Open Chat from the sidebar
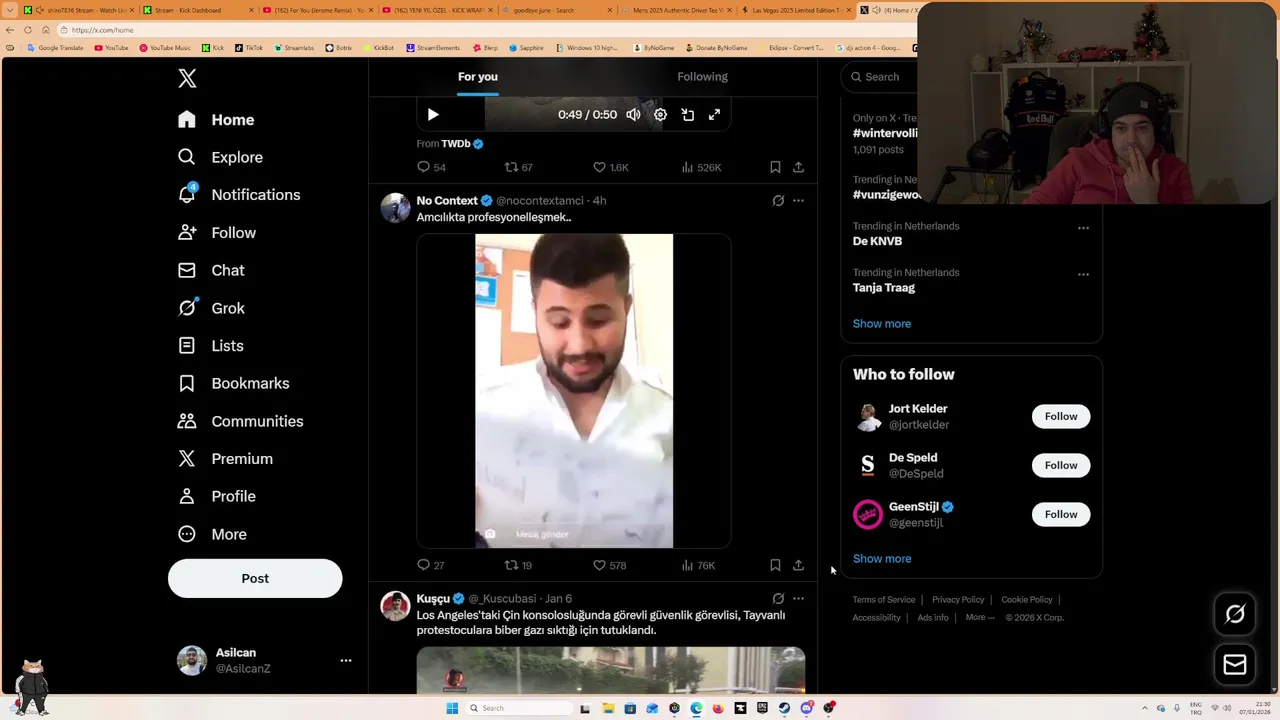The image size is (1280, 720). (211, 270)
